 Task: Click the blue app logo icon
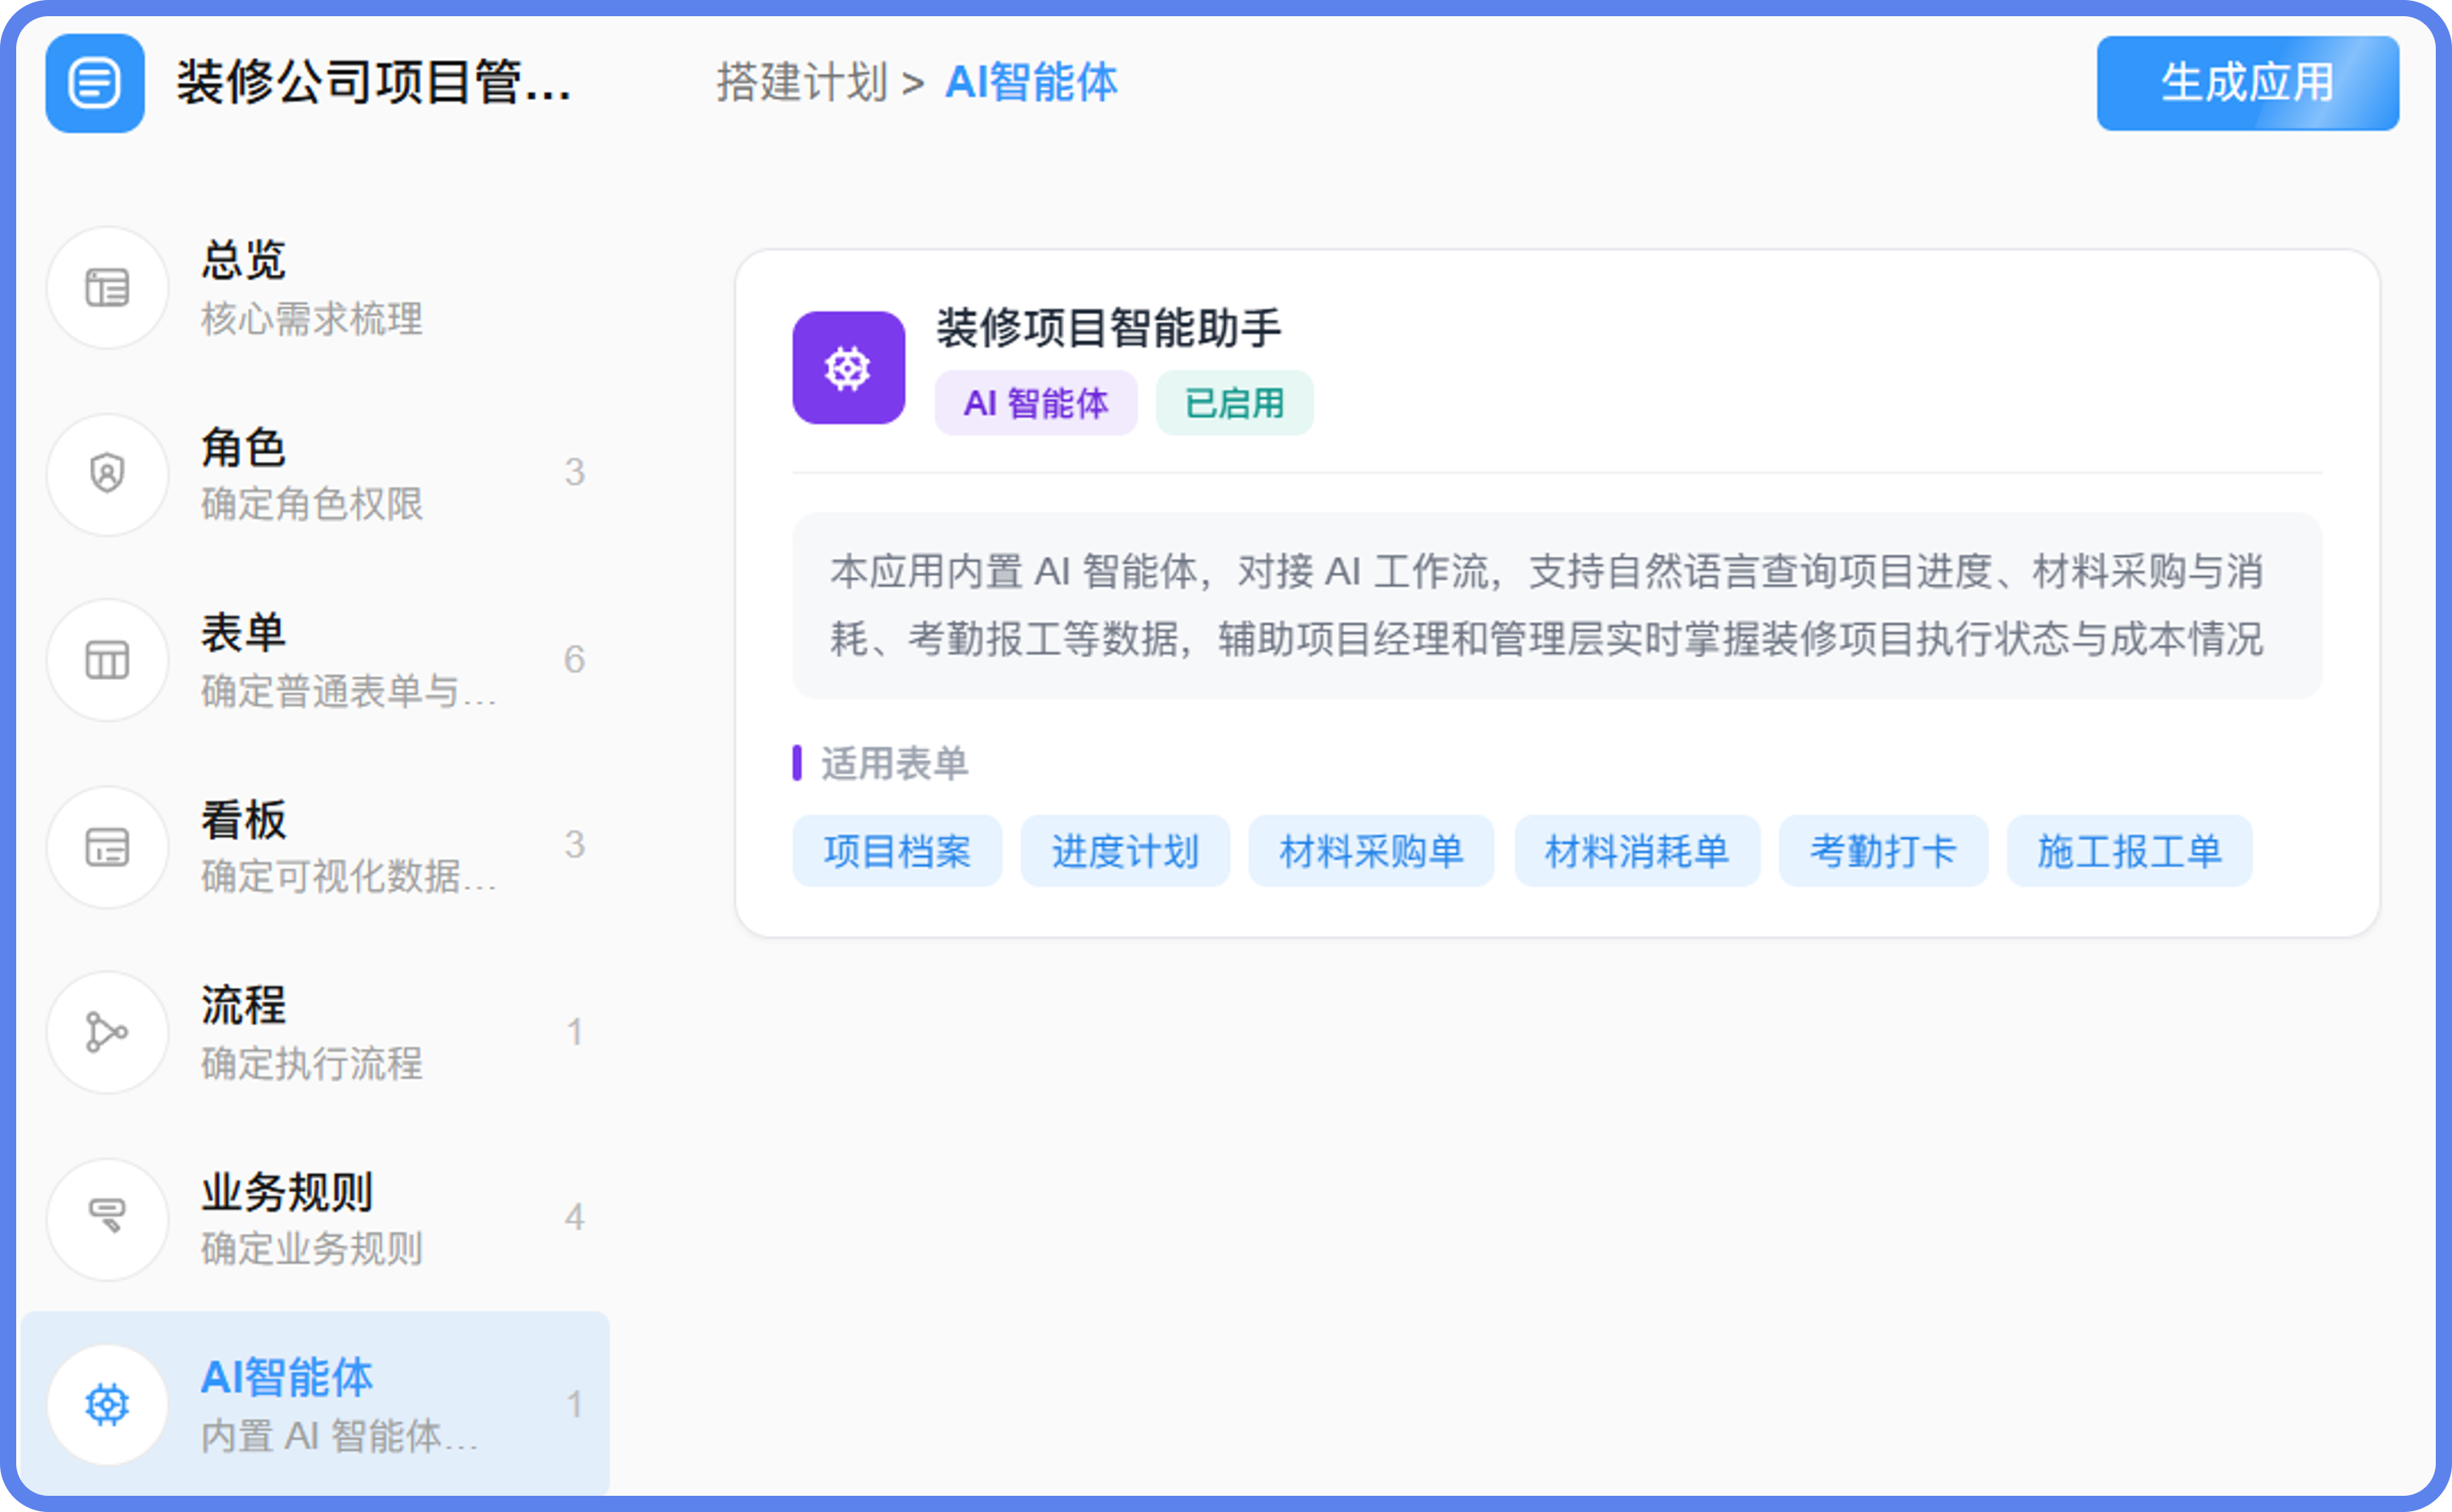pyautogui.click(x=95, y=83)
